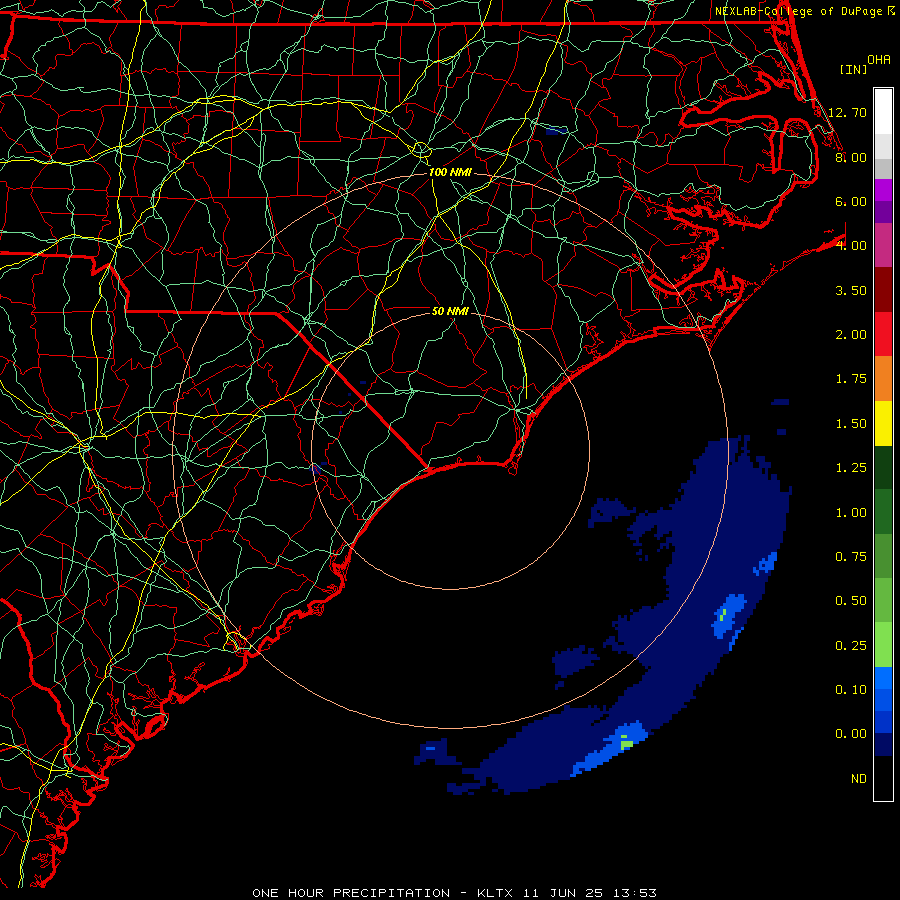Click the ONE HOUR PRECIPITATION caption text
The height and width of the screenshot is (900, 900).
(x=351, y=893)
